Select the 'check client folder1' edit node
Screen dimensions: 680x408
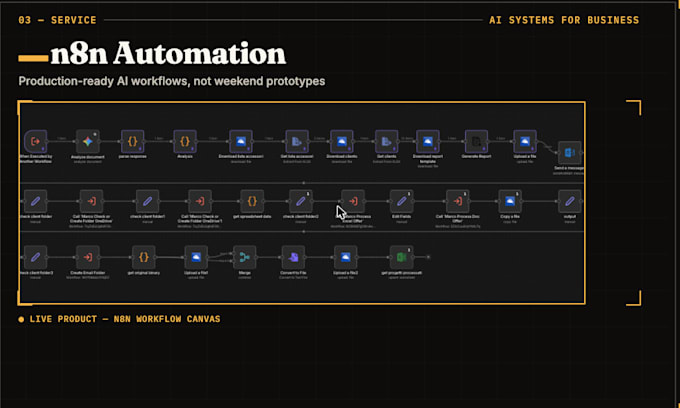(147, 201)
